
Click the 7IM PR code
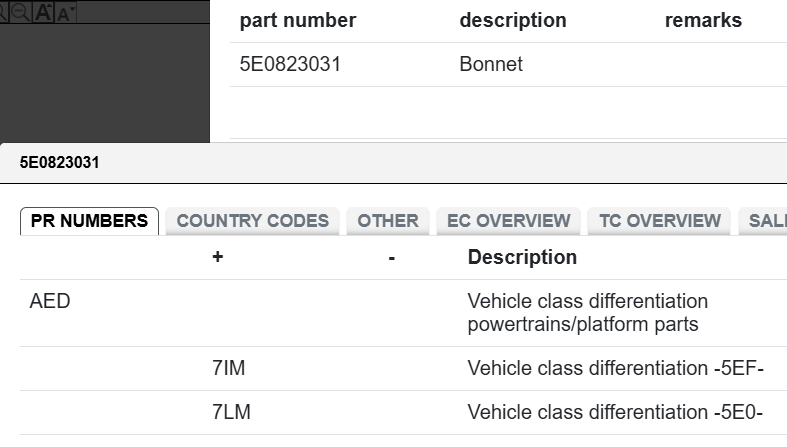tap(228, 368)
